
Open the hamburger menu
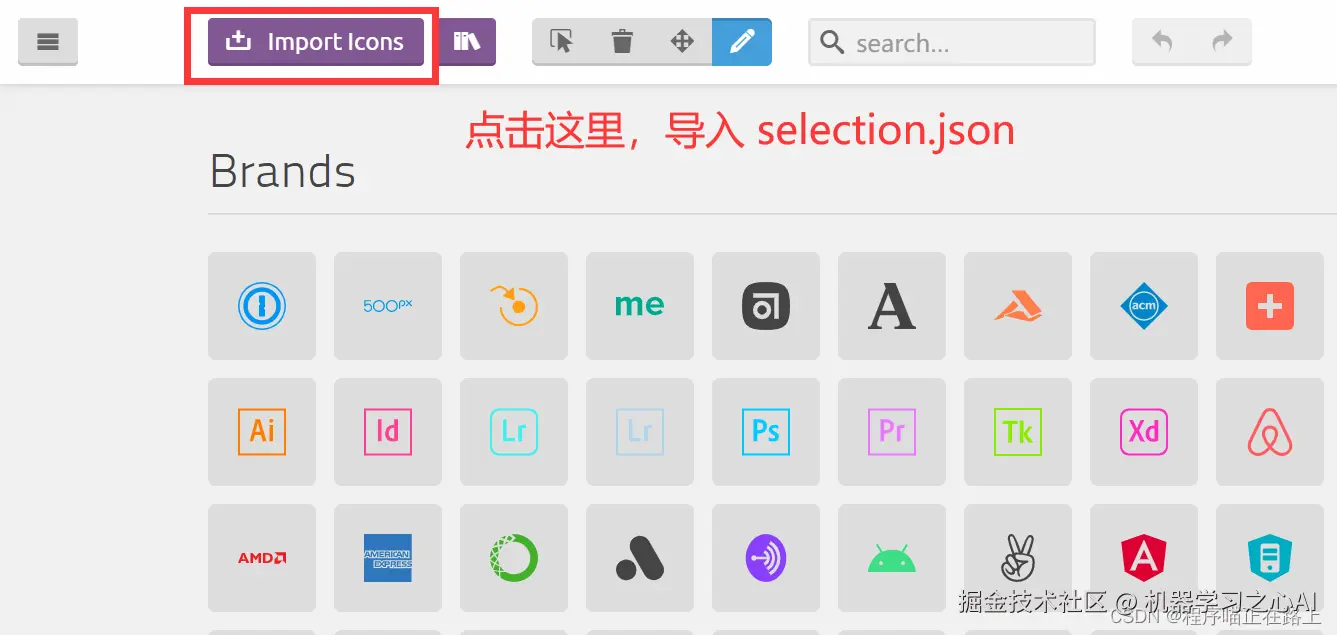coord(47,42)
